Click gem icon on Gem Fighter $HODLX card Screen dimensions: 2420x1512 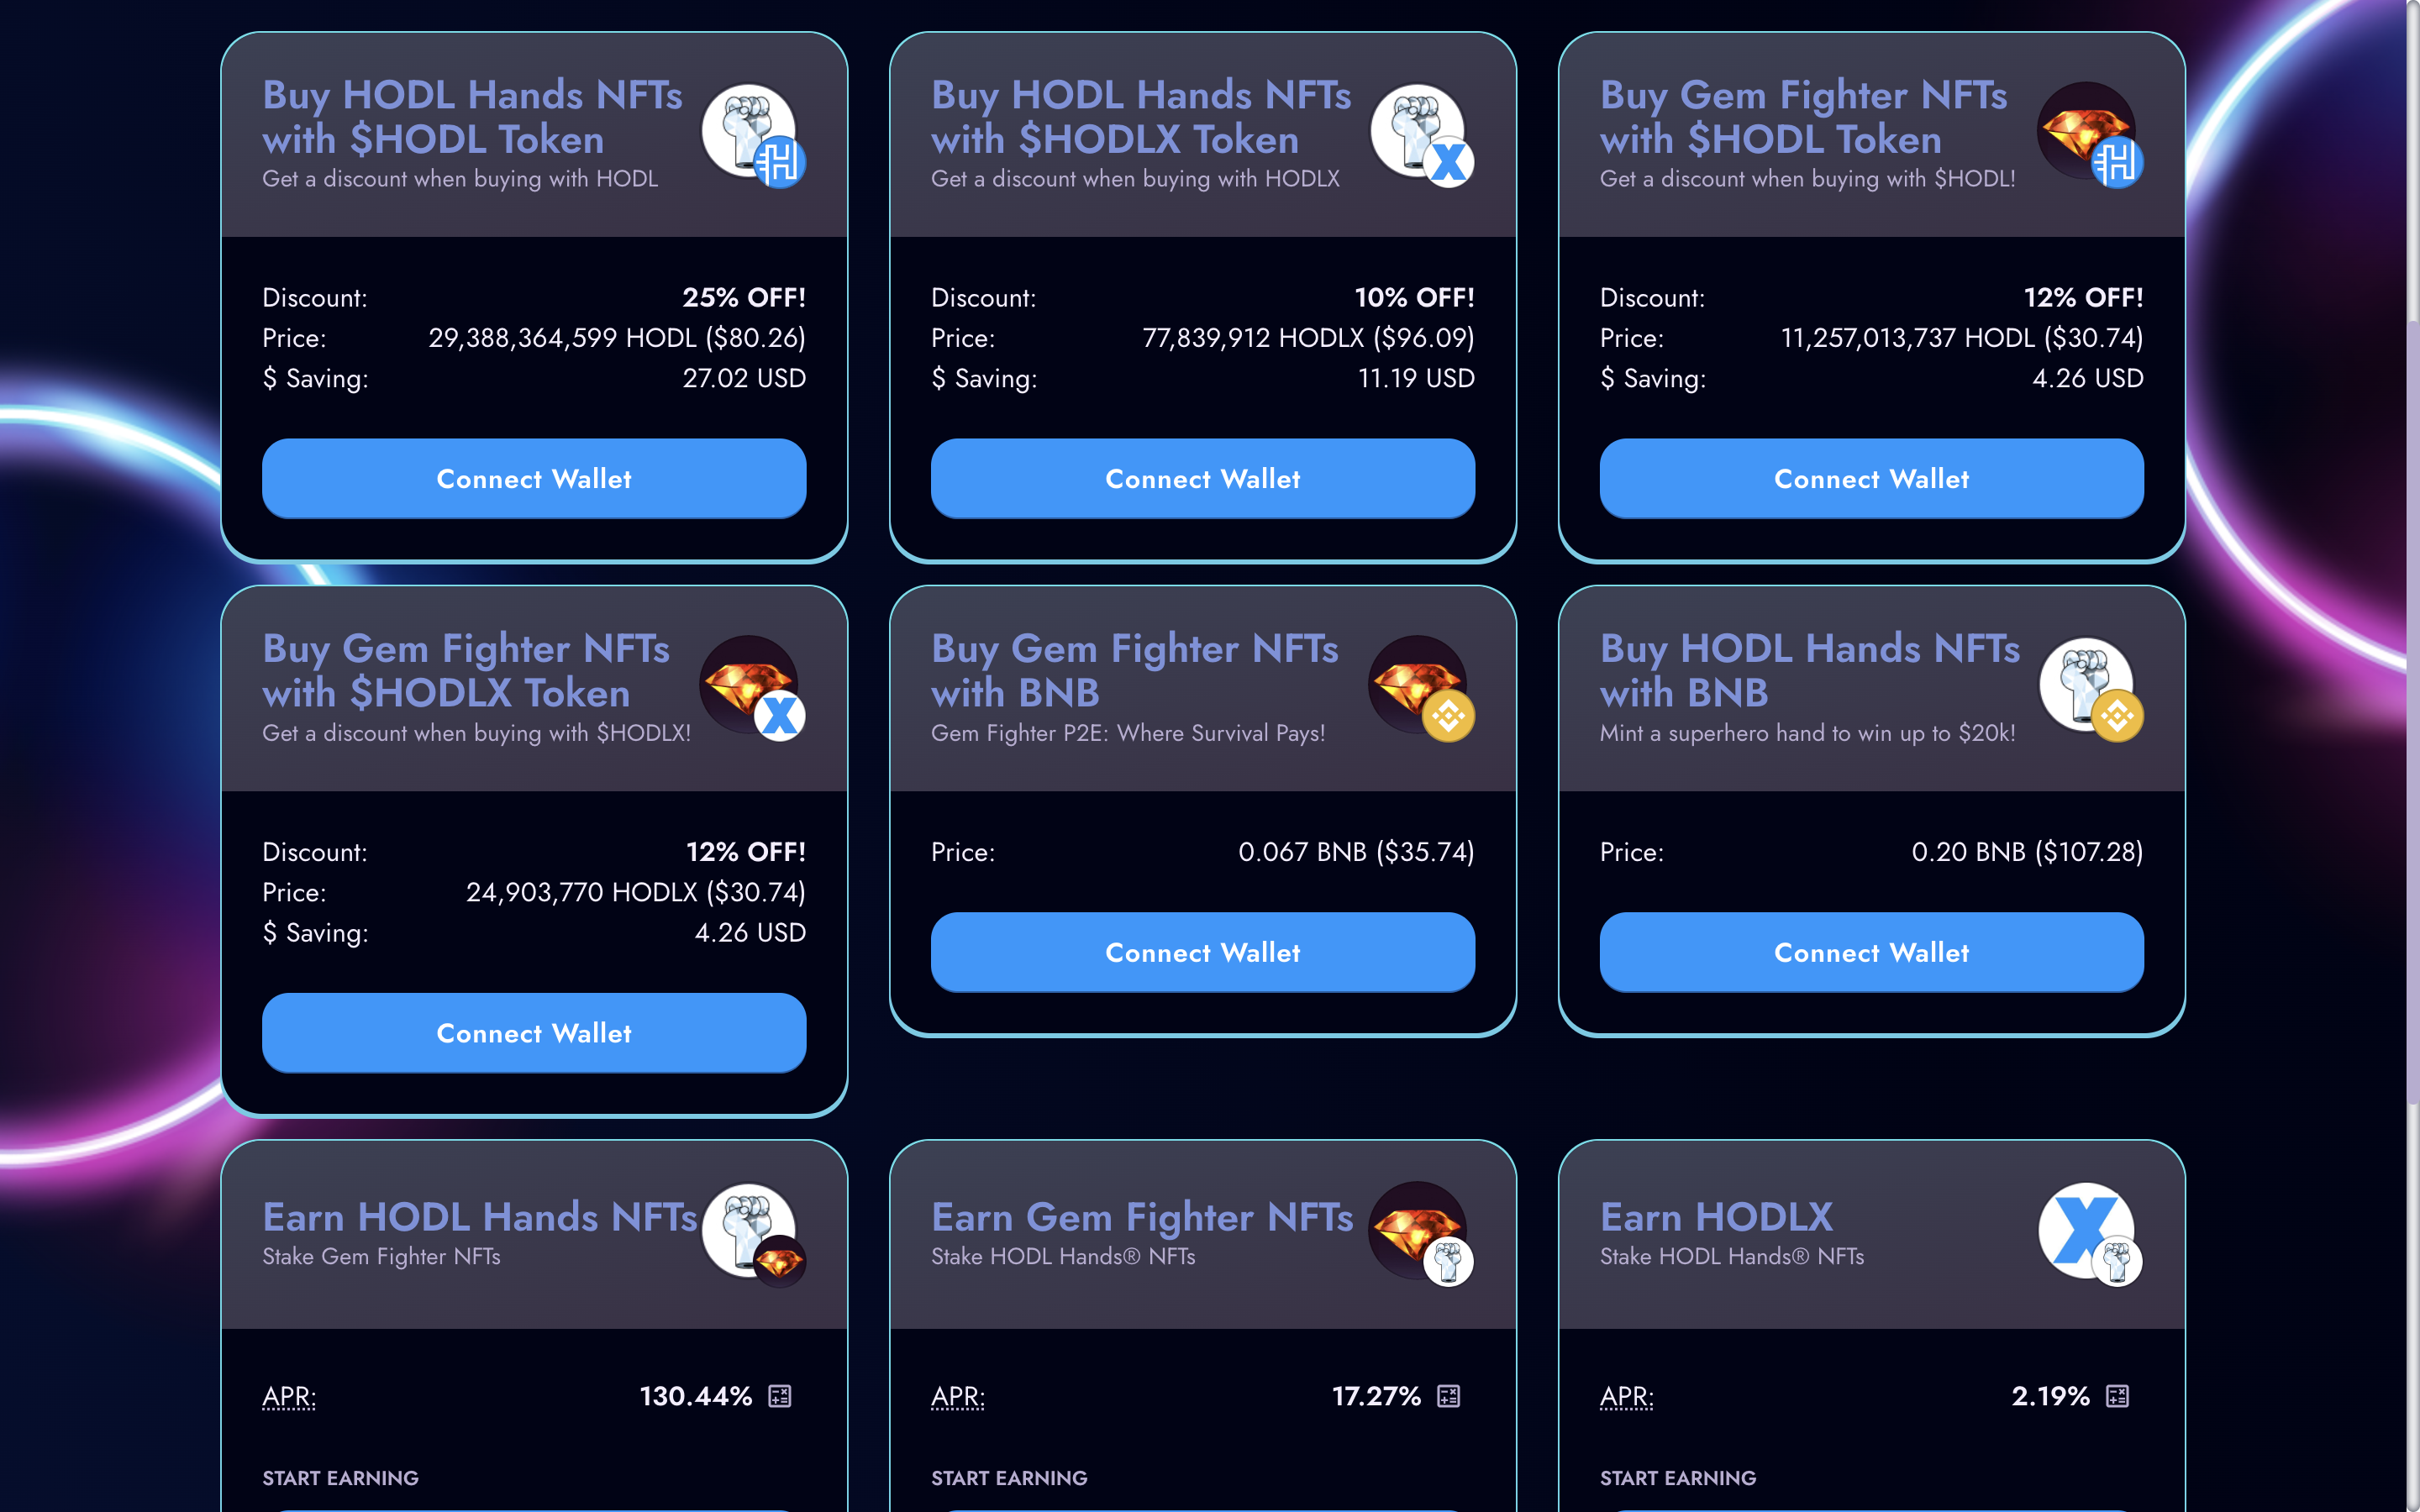(749, 685)
